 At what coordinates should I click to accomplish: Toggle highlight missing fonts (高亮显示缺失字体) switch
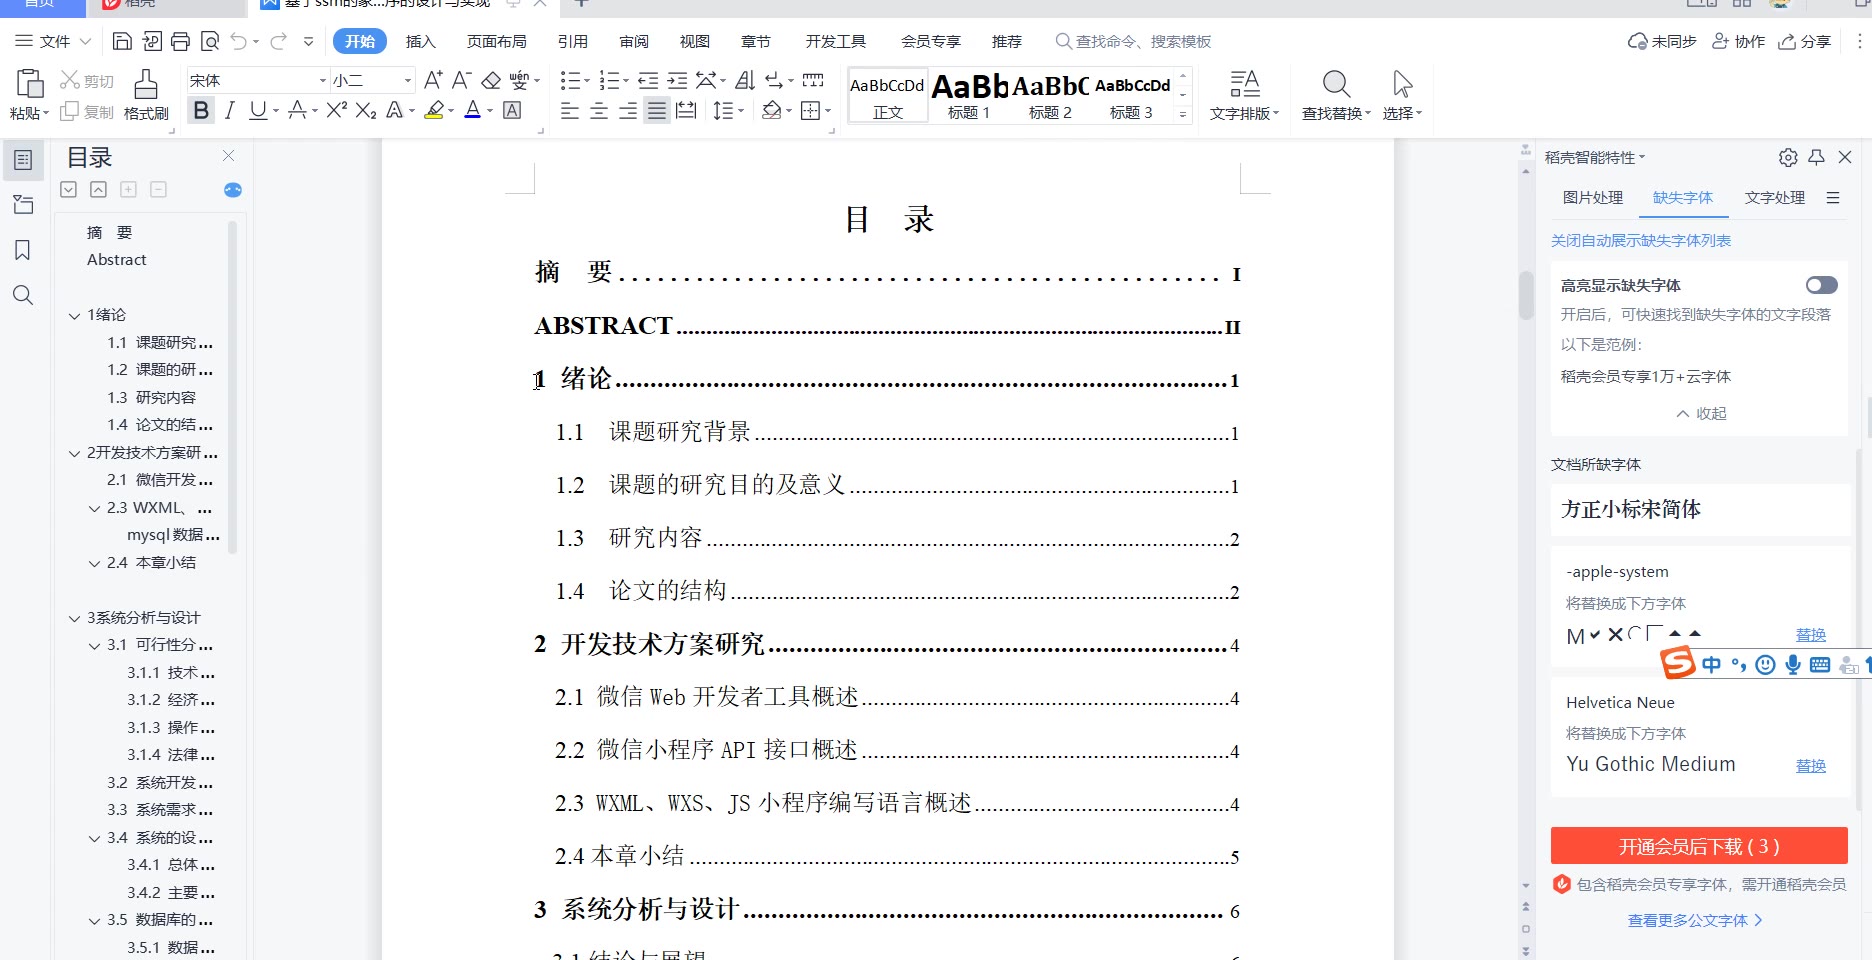tap(1821, 285)
